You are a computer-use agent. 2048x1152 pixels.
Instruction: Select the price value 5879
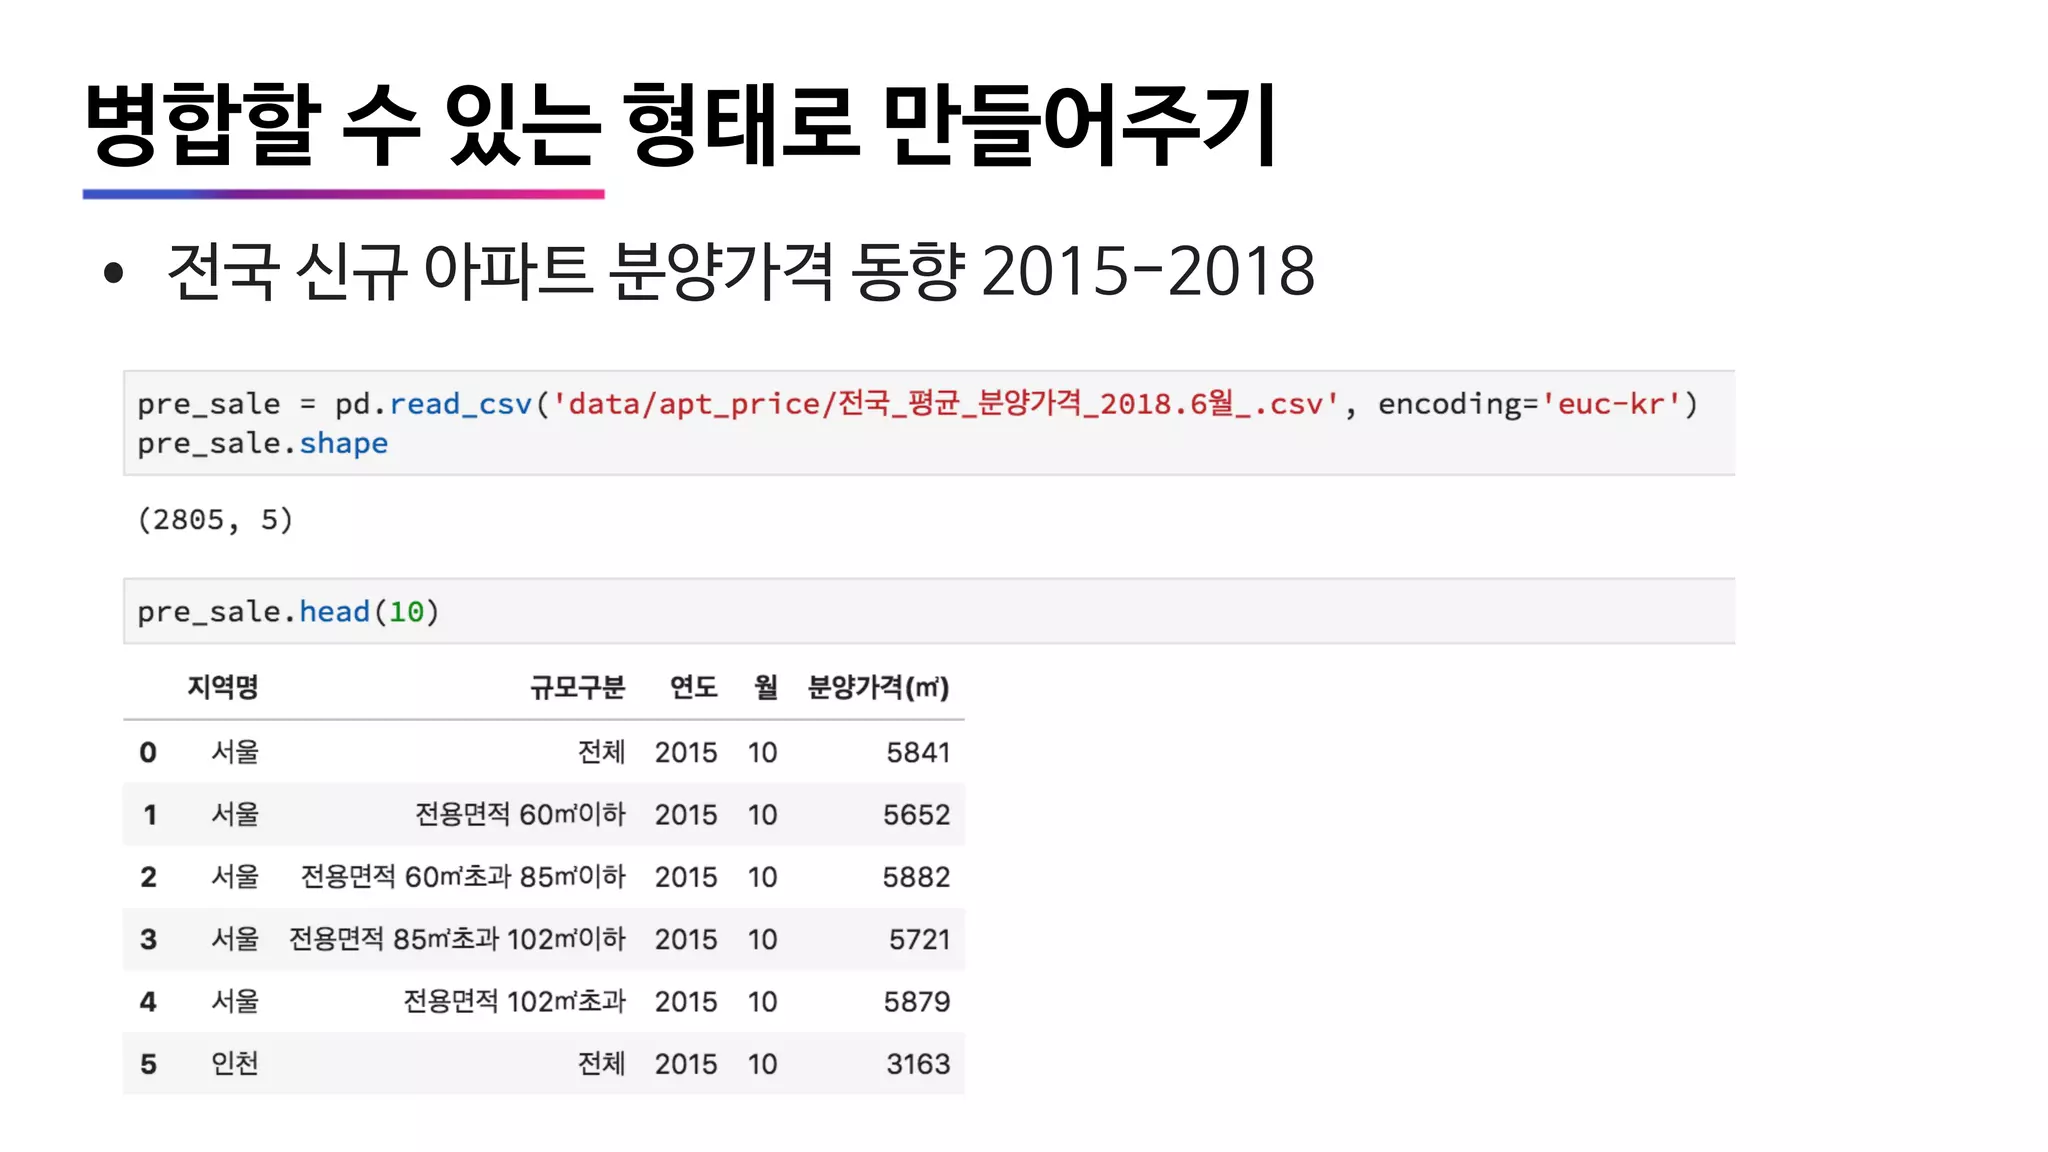pos(916,1001)
